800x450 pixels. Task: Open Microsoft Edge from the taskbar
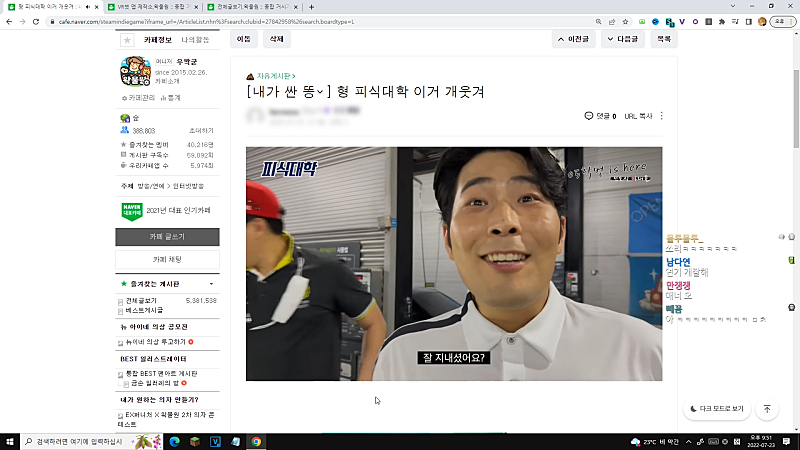pos(172,441)
